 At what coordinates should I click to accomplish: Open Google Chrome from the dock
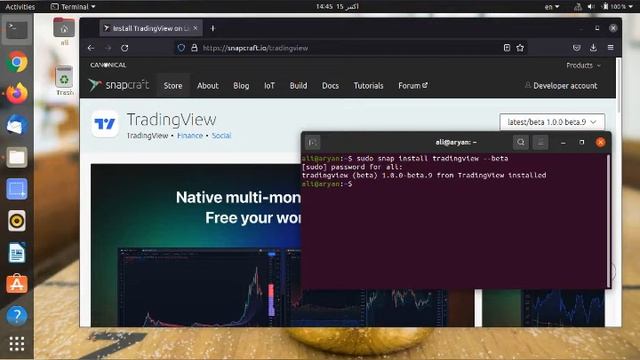point(17,62)
